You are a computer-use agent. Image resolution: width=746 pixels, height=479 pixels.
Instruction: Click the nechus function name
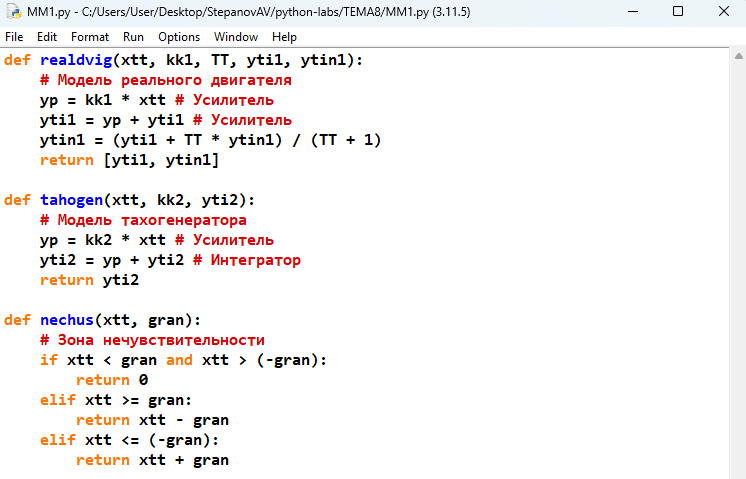[66, 320]
